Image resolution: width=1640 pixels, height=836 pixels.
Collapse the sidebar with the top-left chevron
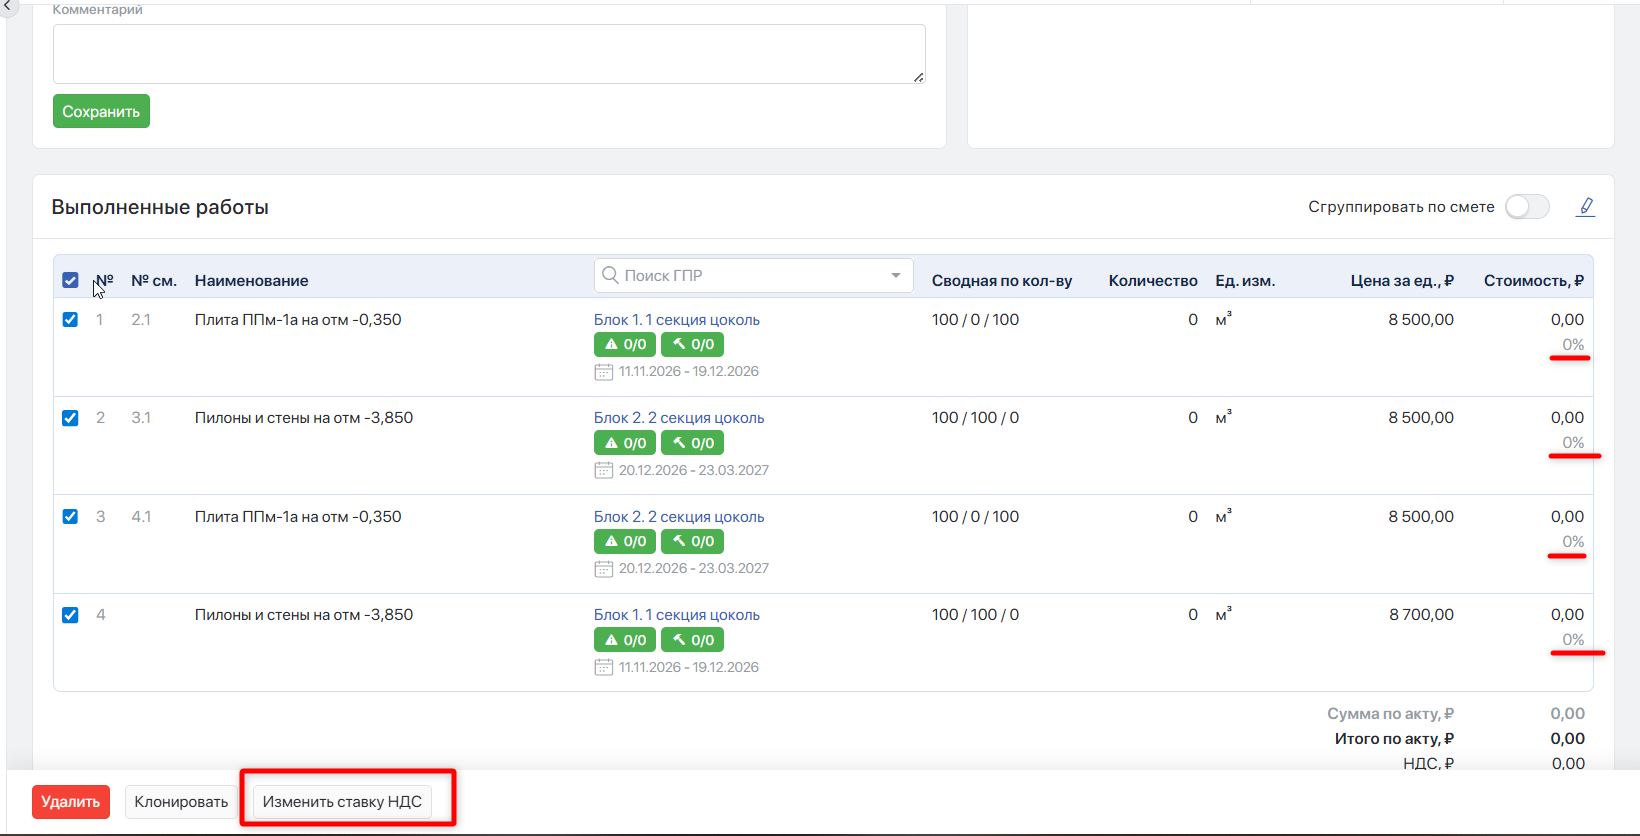coord(8,6)
